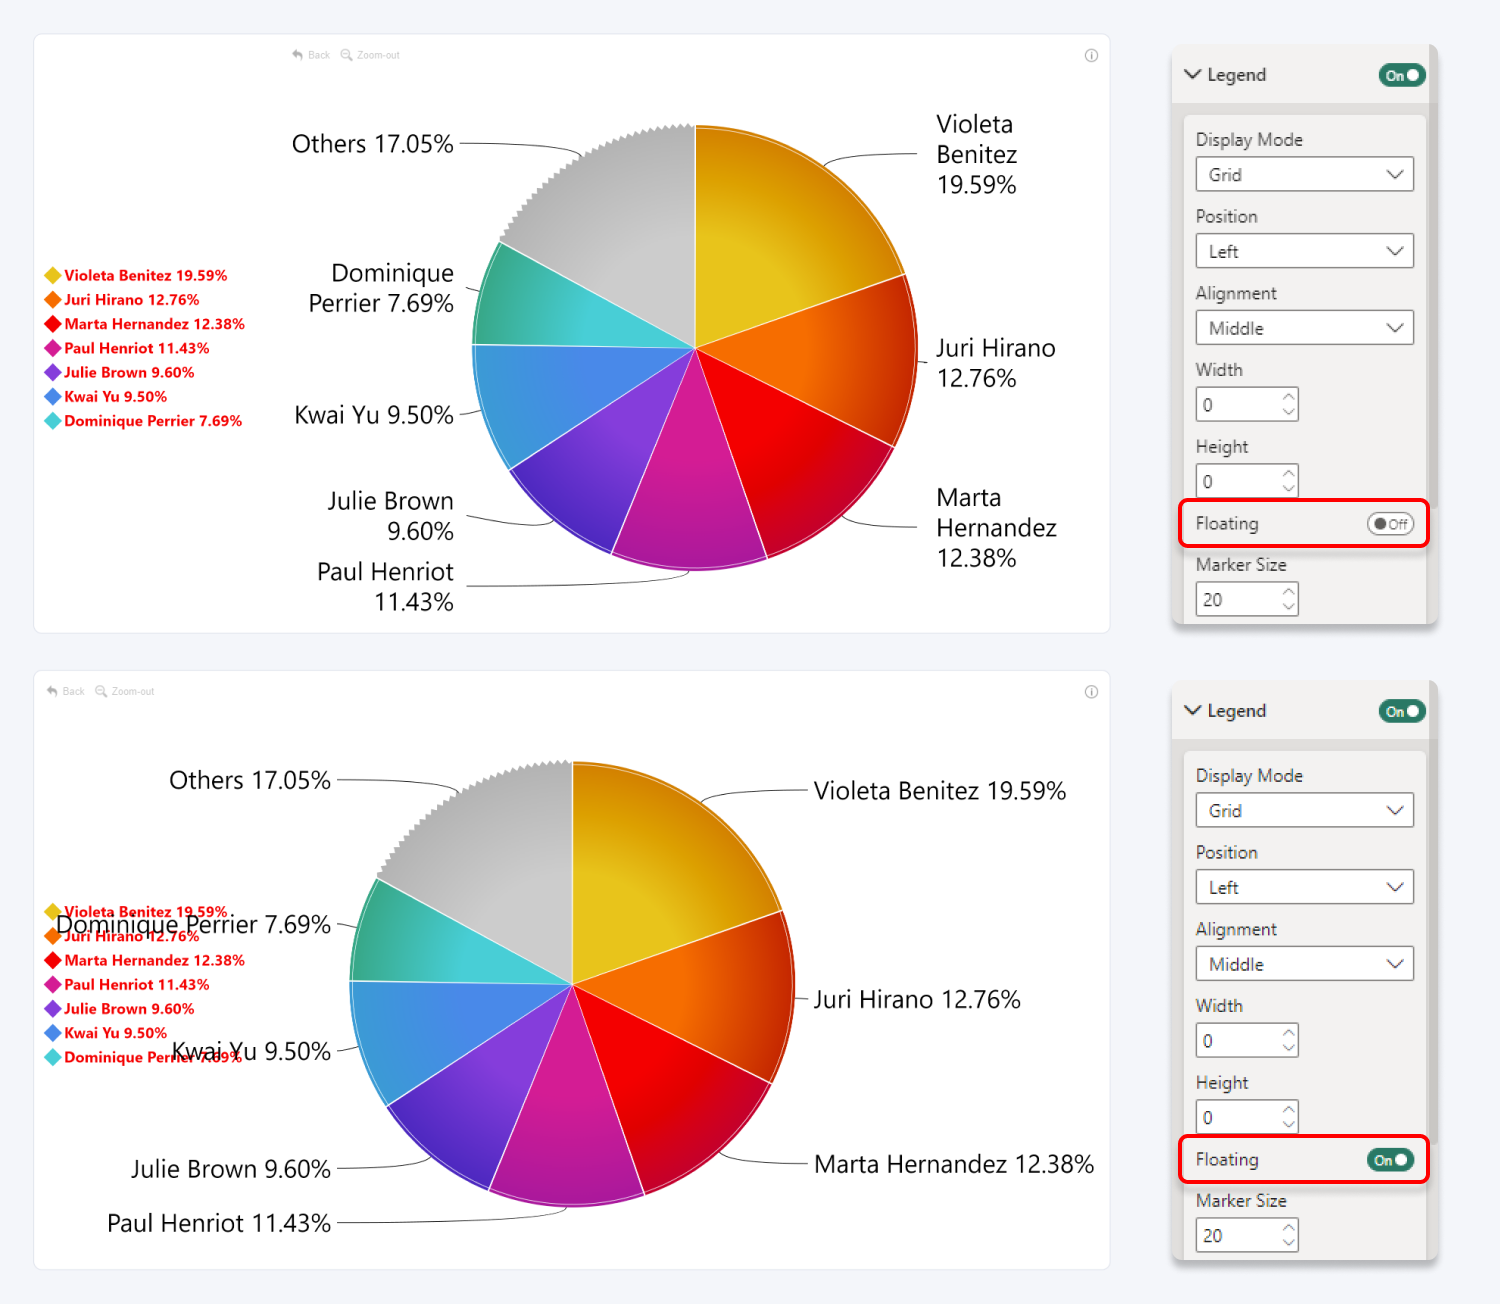Click blue diamond marker for Kwai Yu, top legend
Image resolution: width=1500 pixels, height=1304 pixels.
(53, 396)
